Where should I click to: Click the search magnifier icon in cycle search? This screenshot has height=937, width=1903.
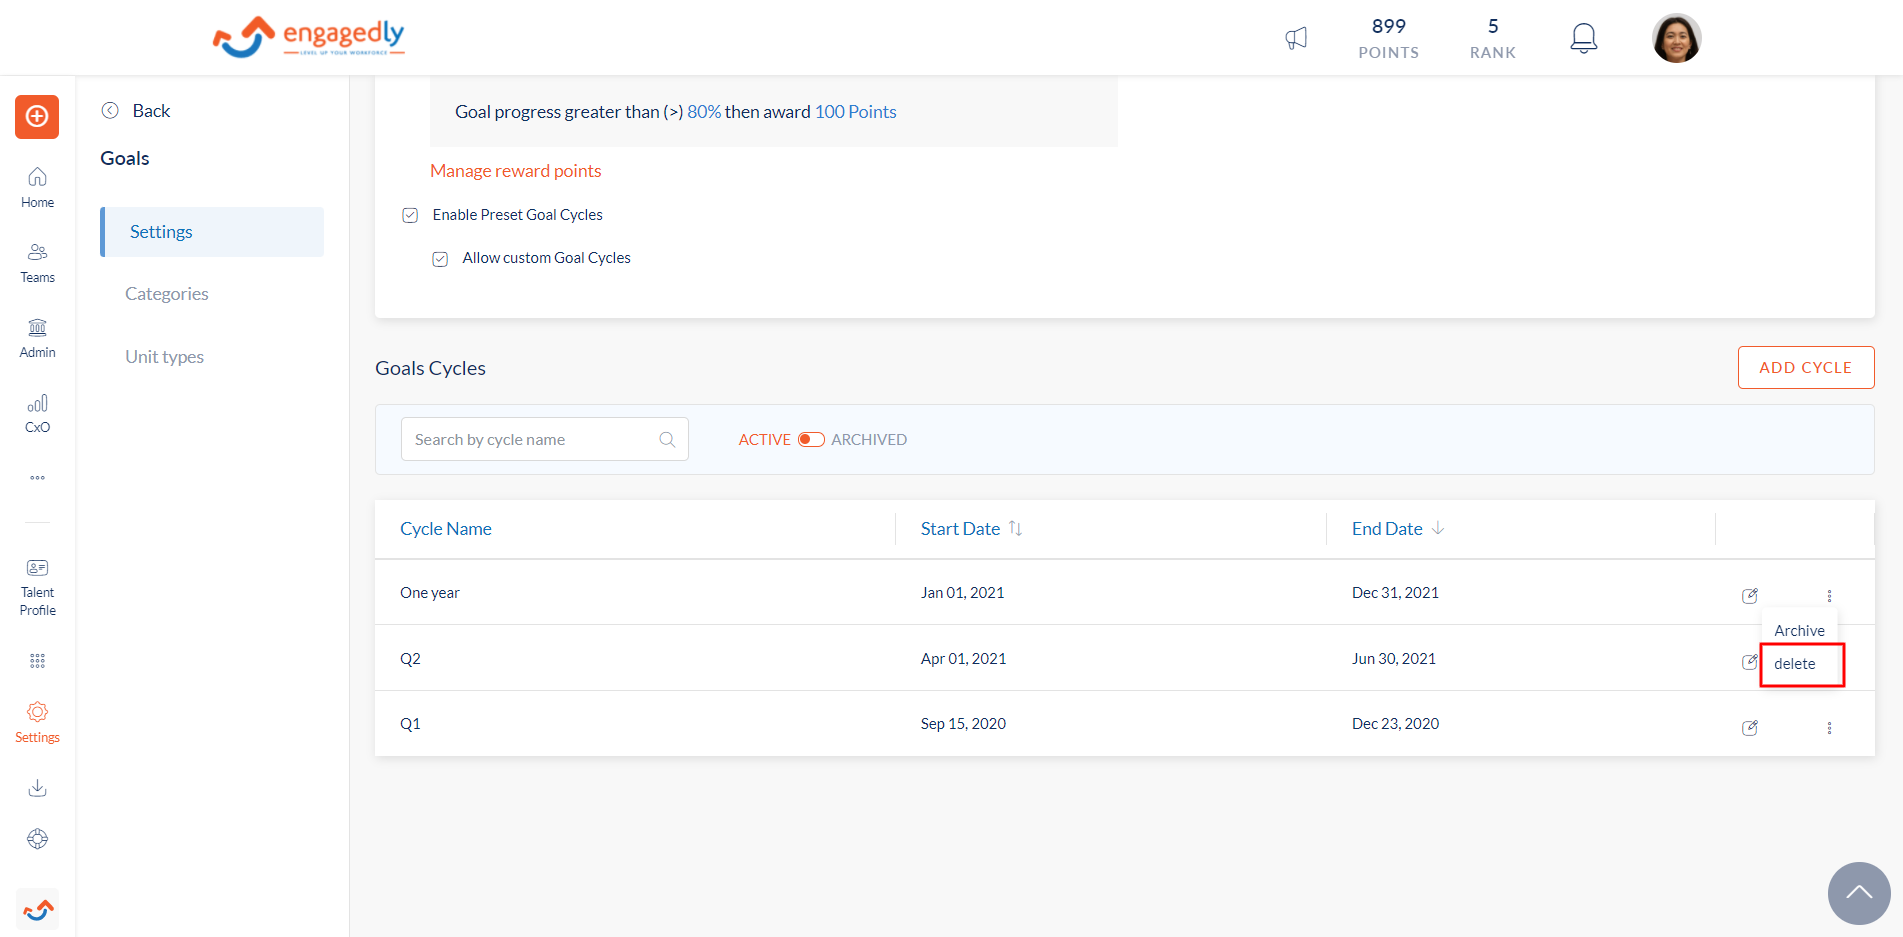(667, 439)
